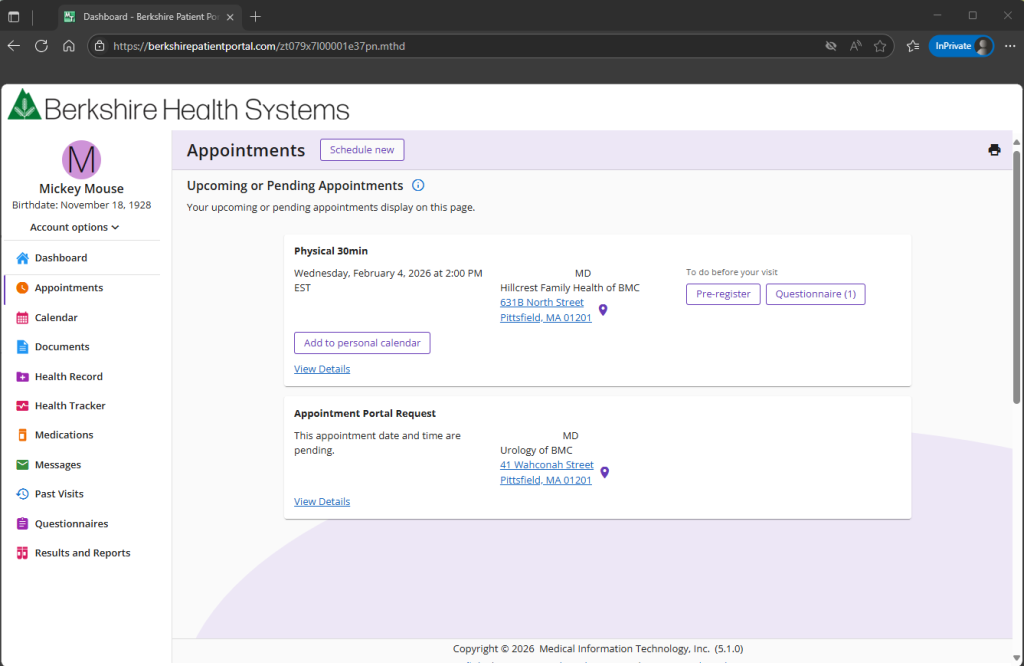Click the info icon beside Upcoming Appointments

418,185
